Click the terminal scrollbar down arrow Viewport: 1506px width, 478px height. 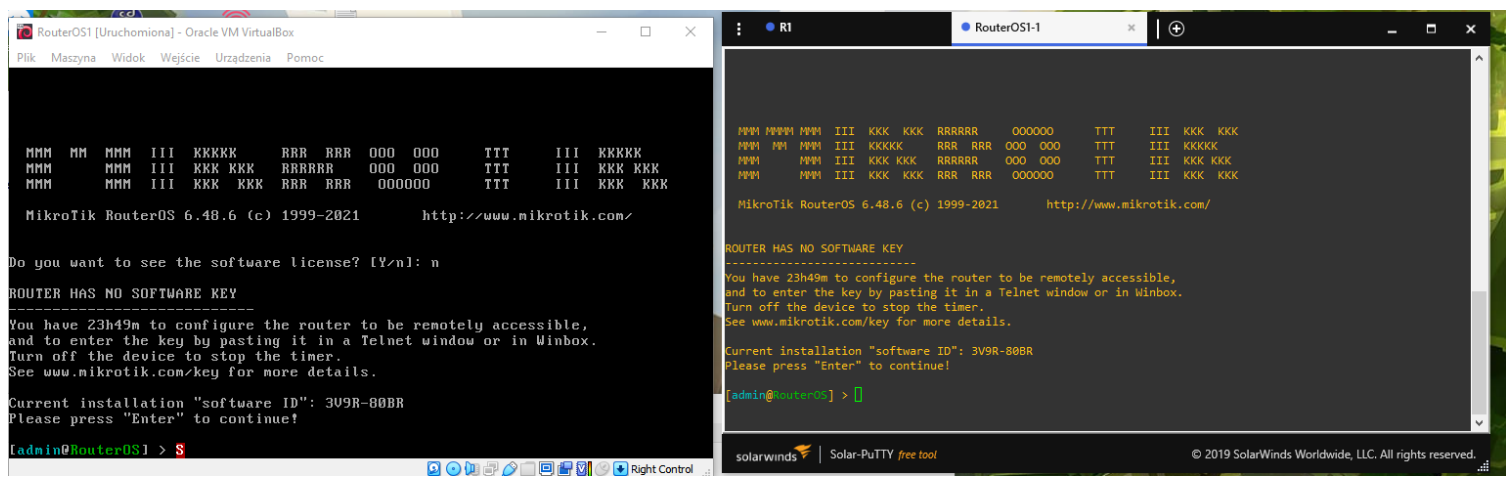click(1480, 423)
